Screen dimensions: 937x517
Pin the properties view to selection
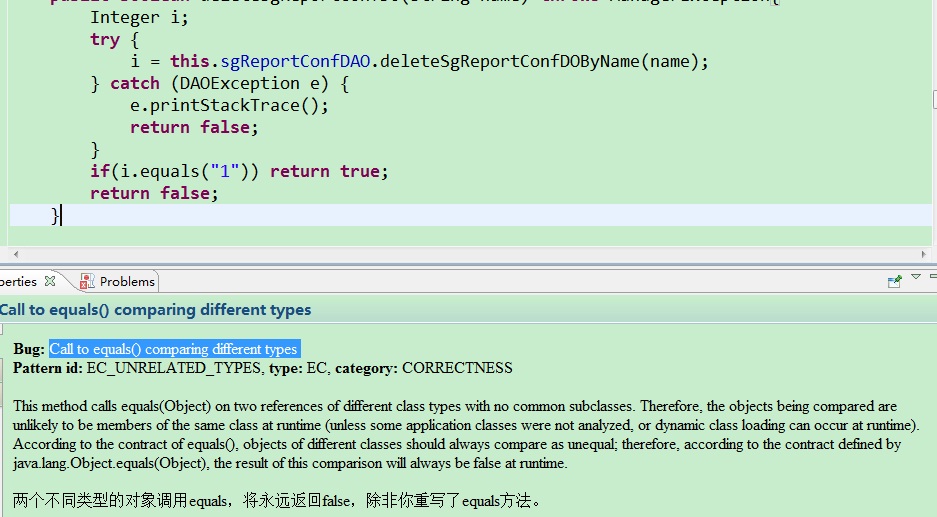(x=895, y=281)
